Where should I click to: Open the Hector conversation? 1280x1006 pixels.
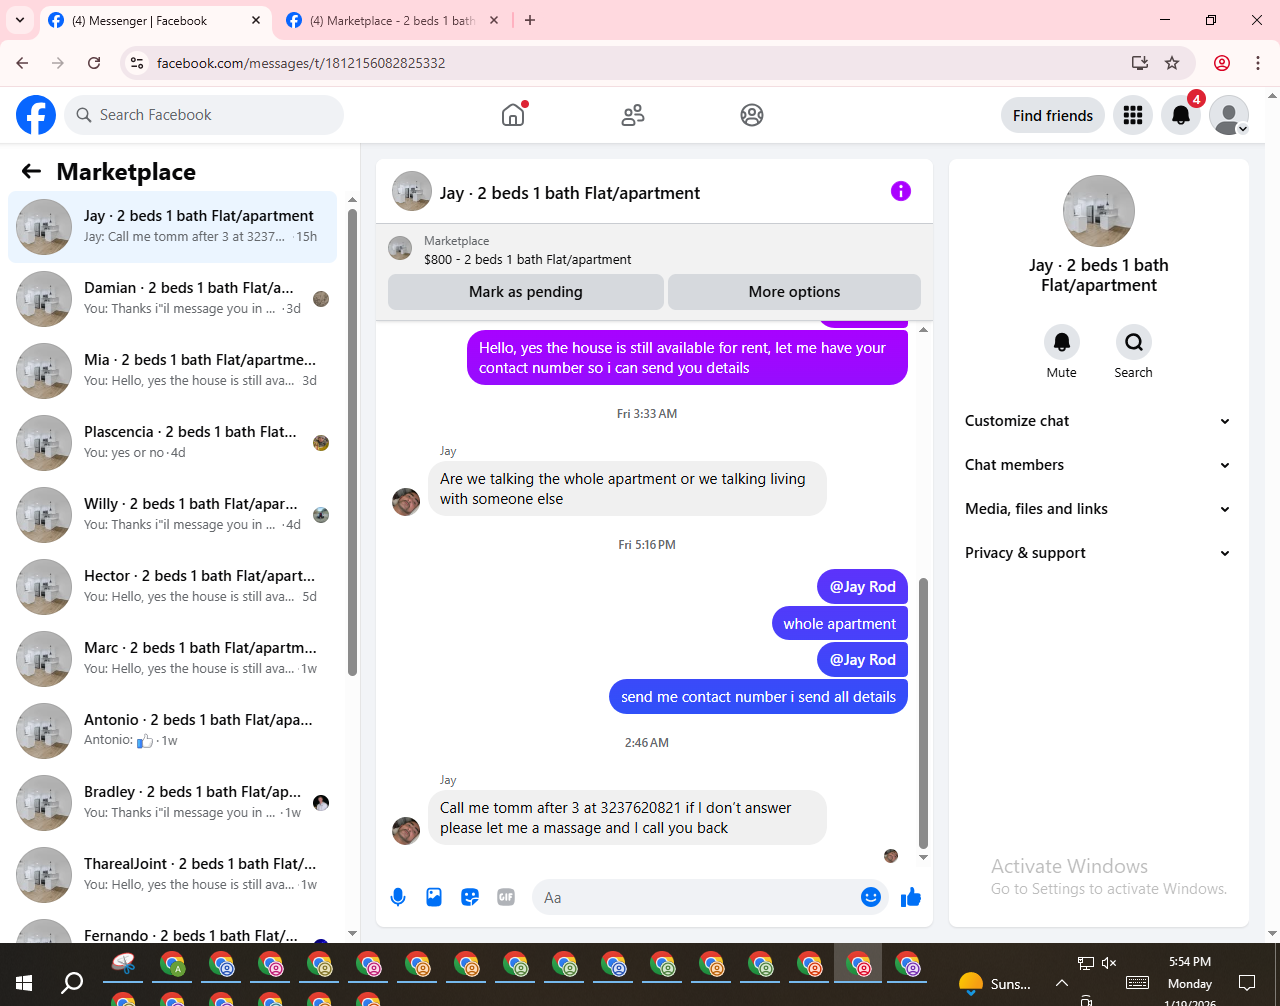[x=172, y=587]
